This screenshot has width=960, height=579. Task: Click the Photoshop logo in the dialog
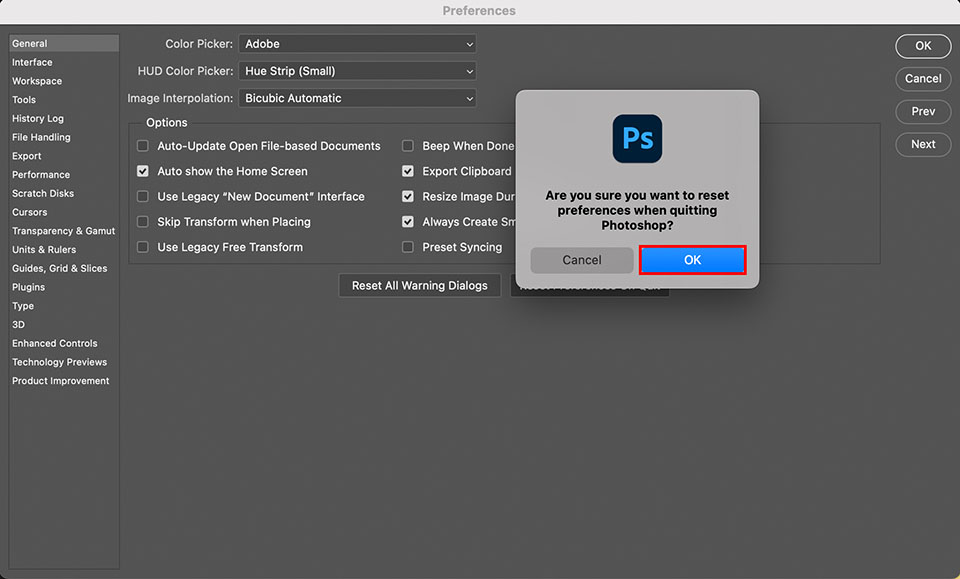[x=637, y=138]
